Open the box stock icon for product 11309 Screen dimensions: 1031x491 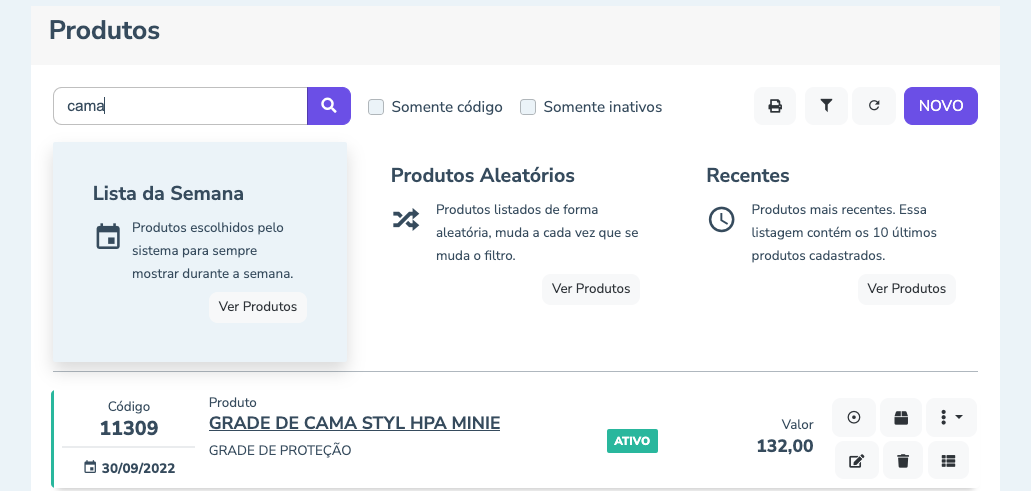(901, 418)
